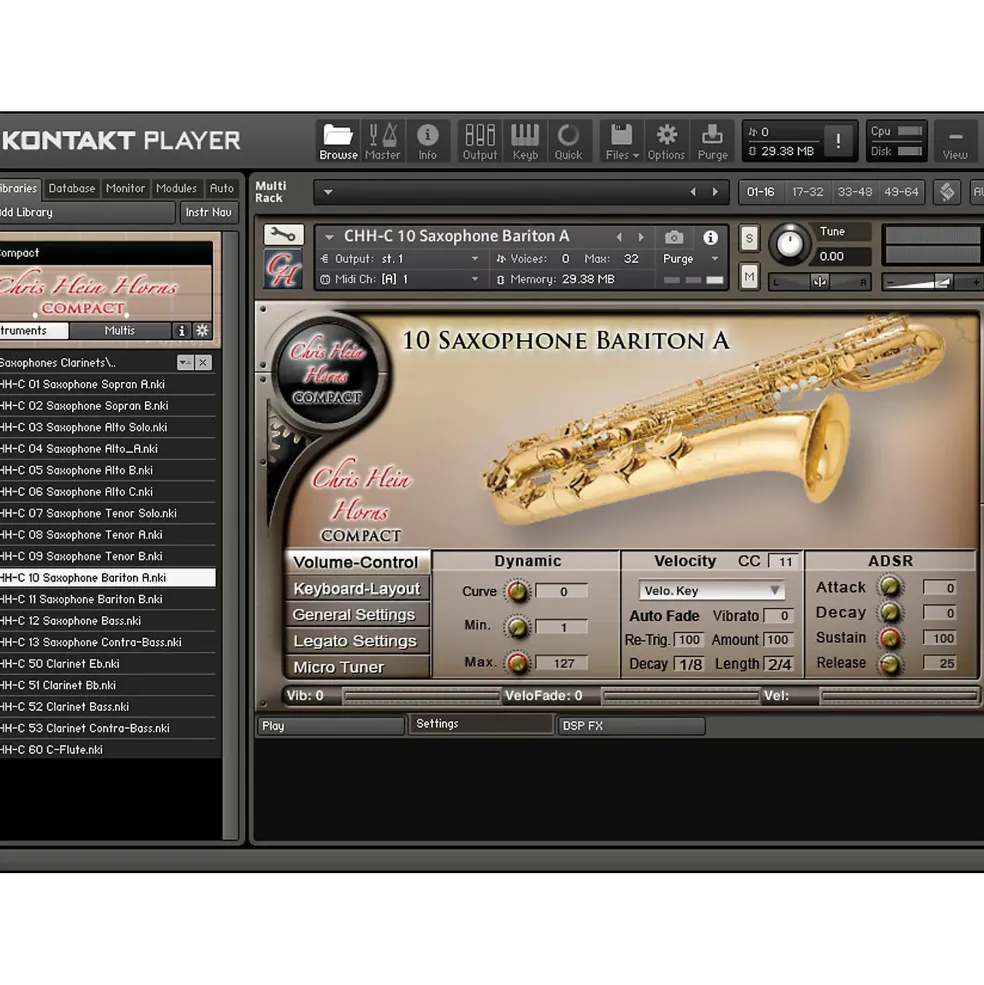Open the Quick-load browser
Screen dimensions: 984x985
point(568,141)
